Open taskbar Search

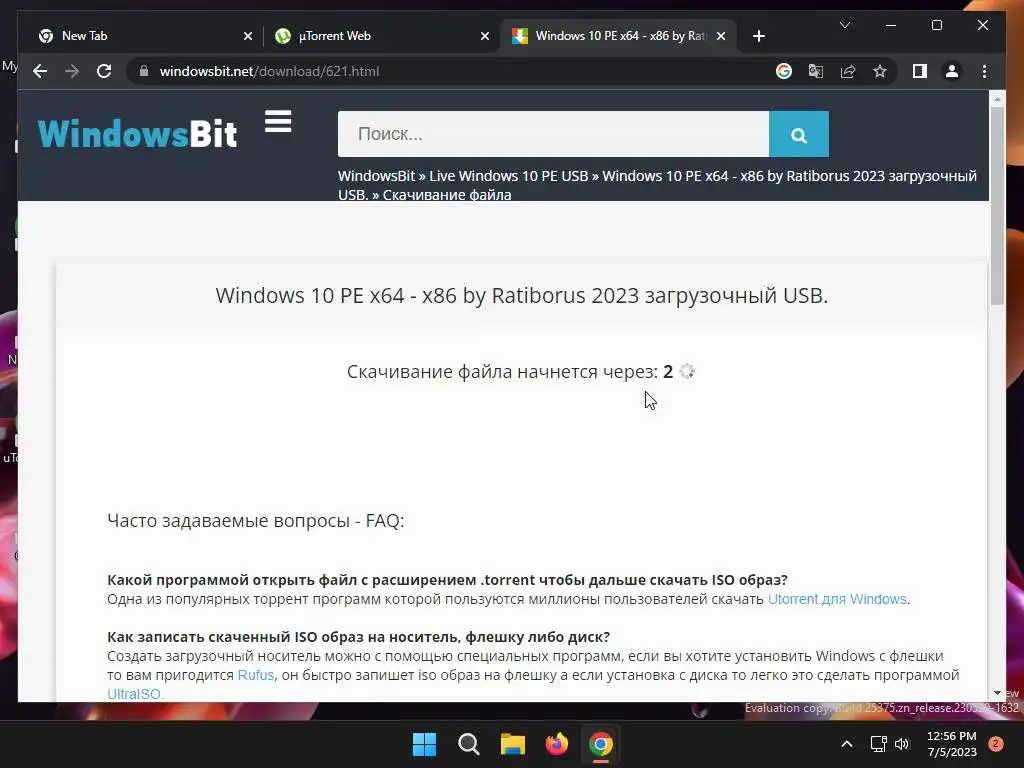point(468,744)
